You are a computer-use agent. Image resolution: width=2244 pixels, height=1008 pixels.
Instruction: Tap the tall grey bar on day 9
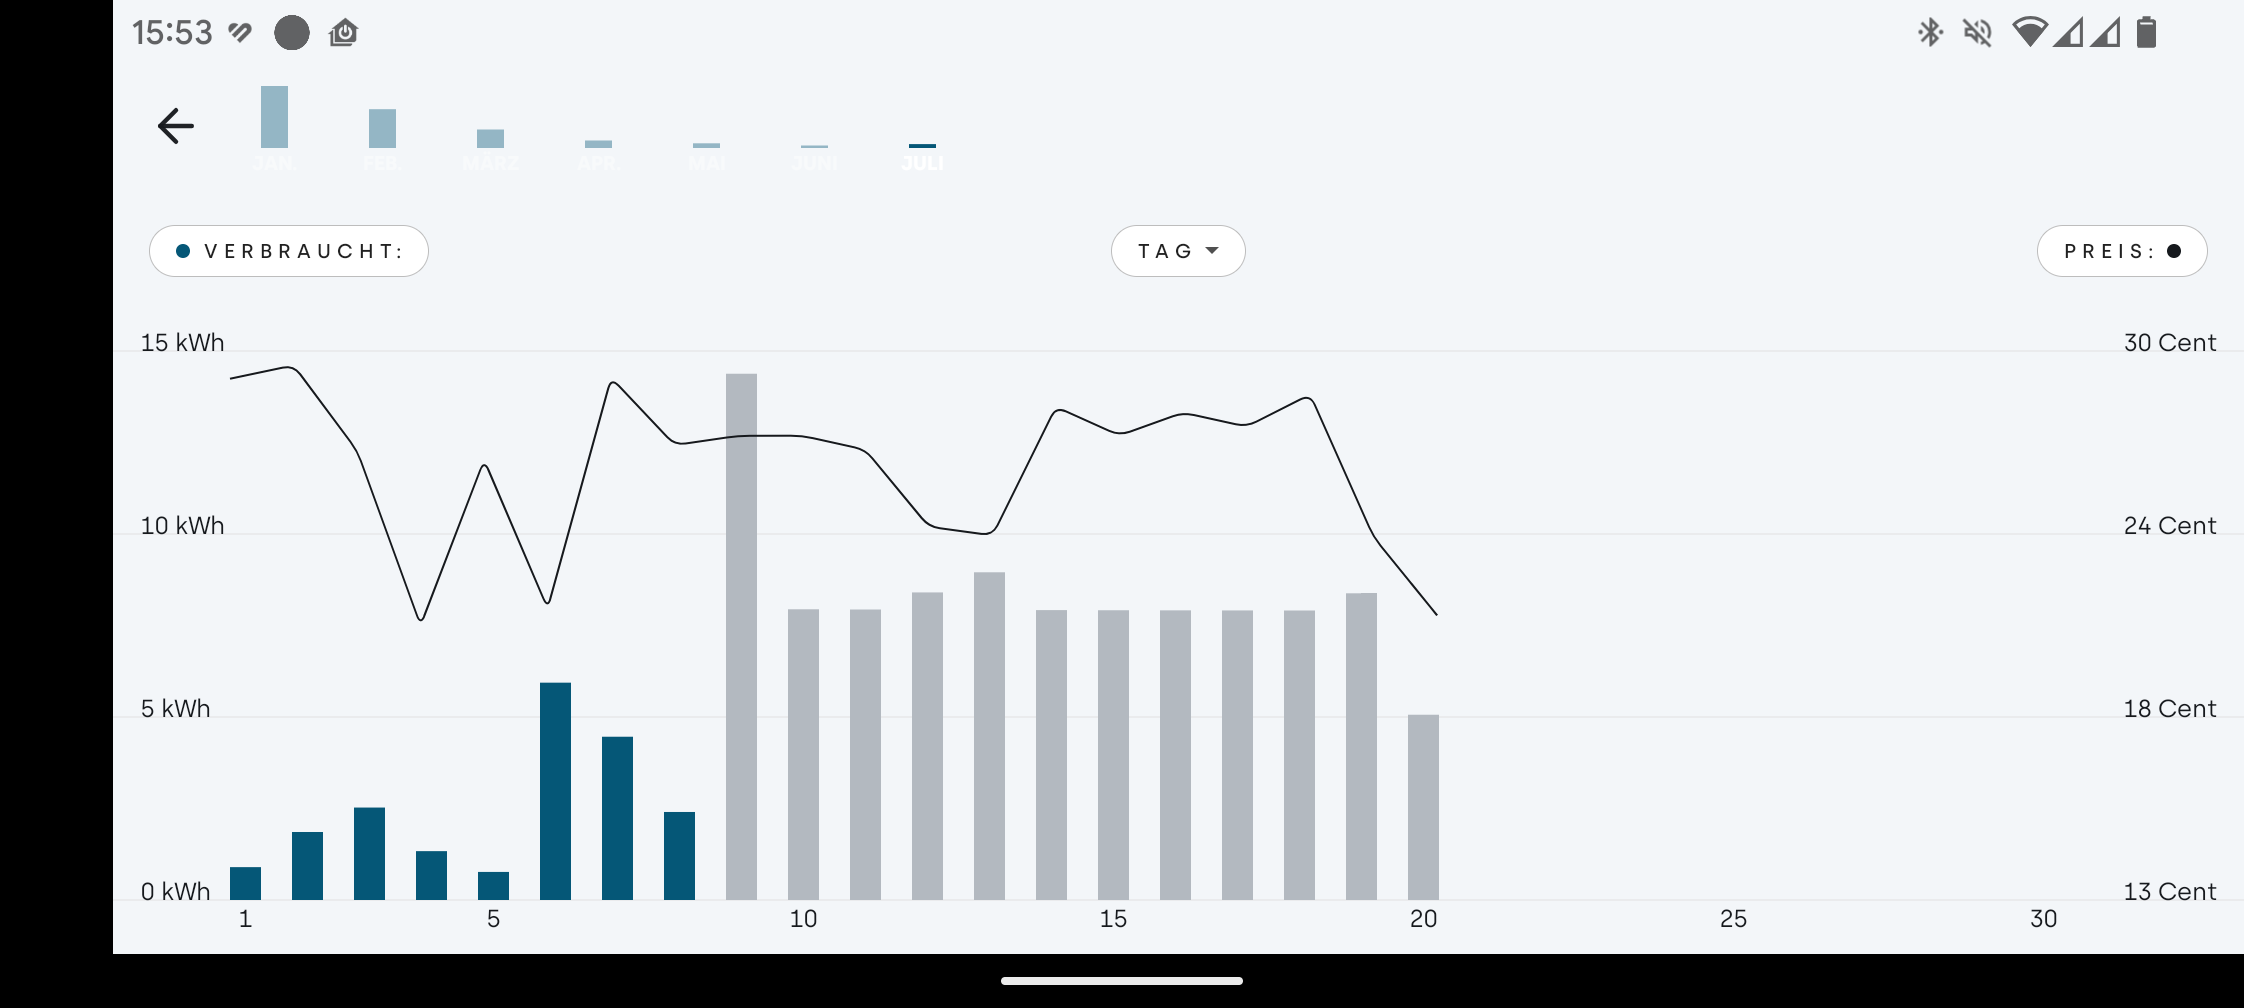click(741, 637)
